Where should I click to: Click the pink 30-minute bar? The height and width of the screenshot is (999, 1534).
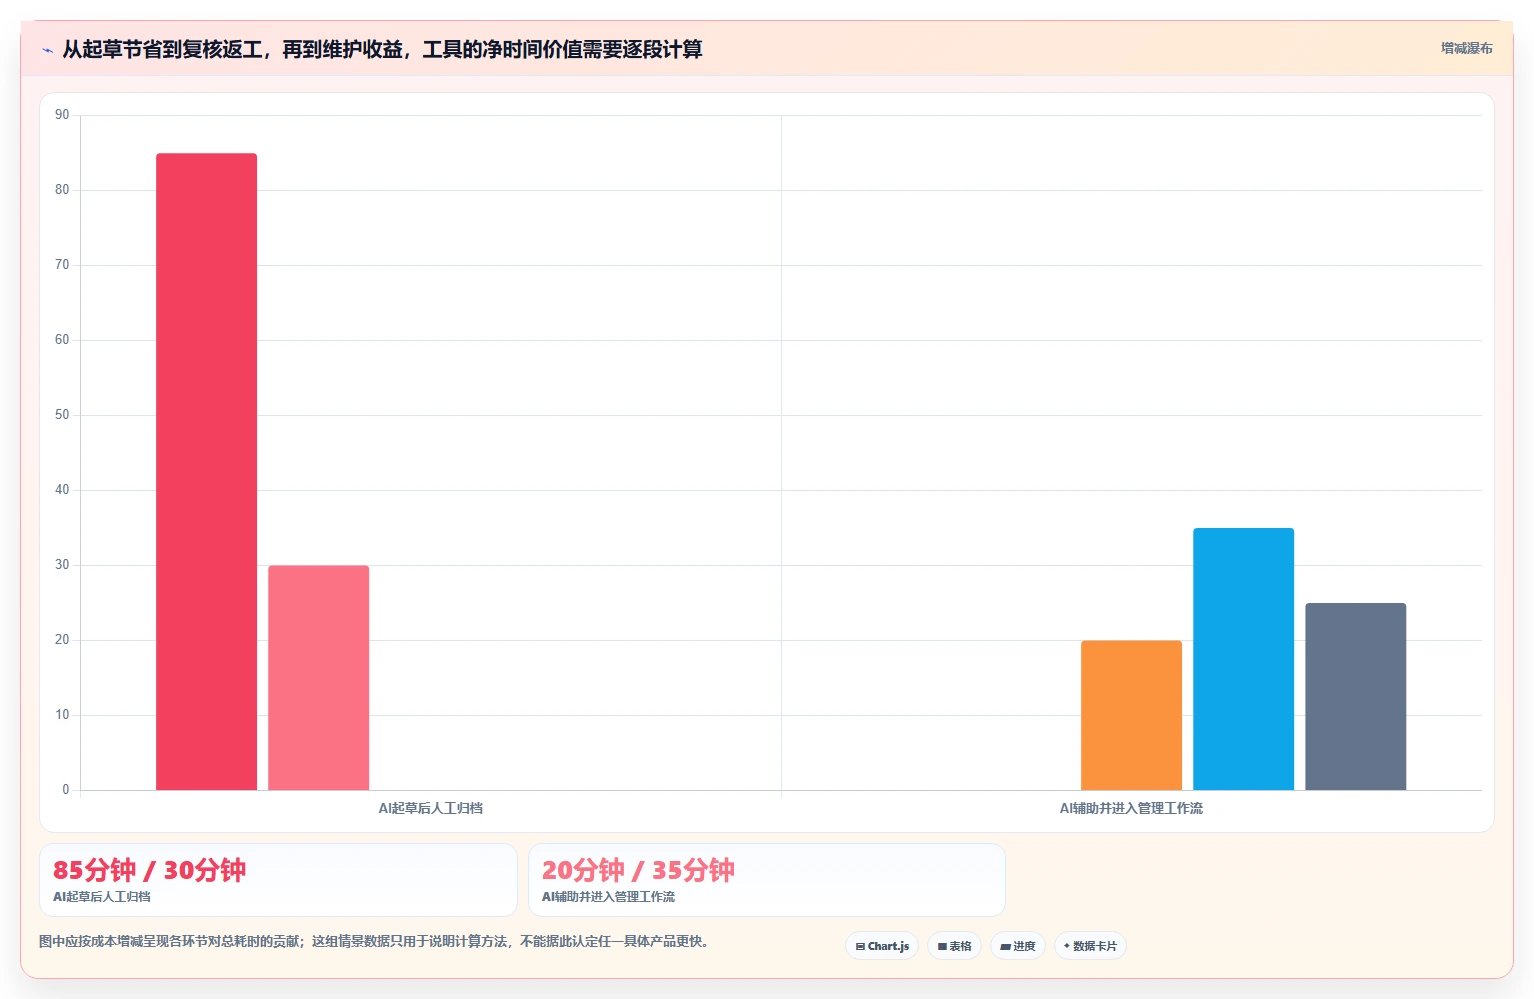coord(318,678)
